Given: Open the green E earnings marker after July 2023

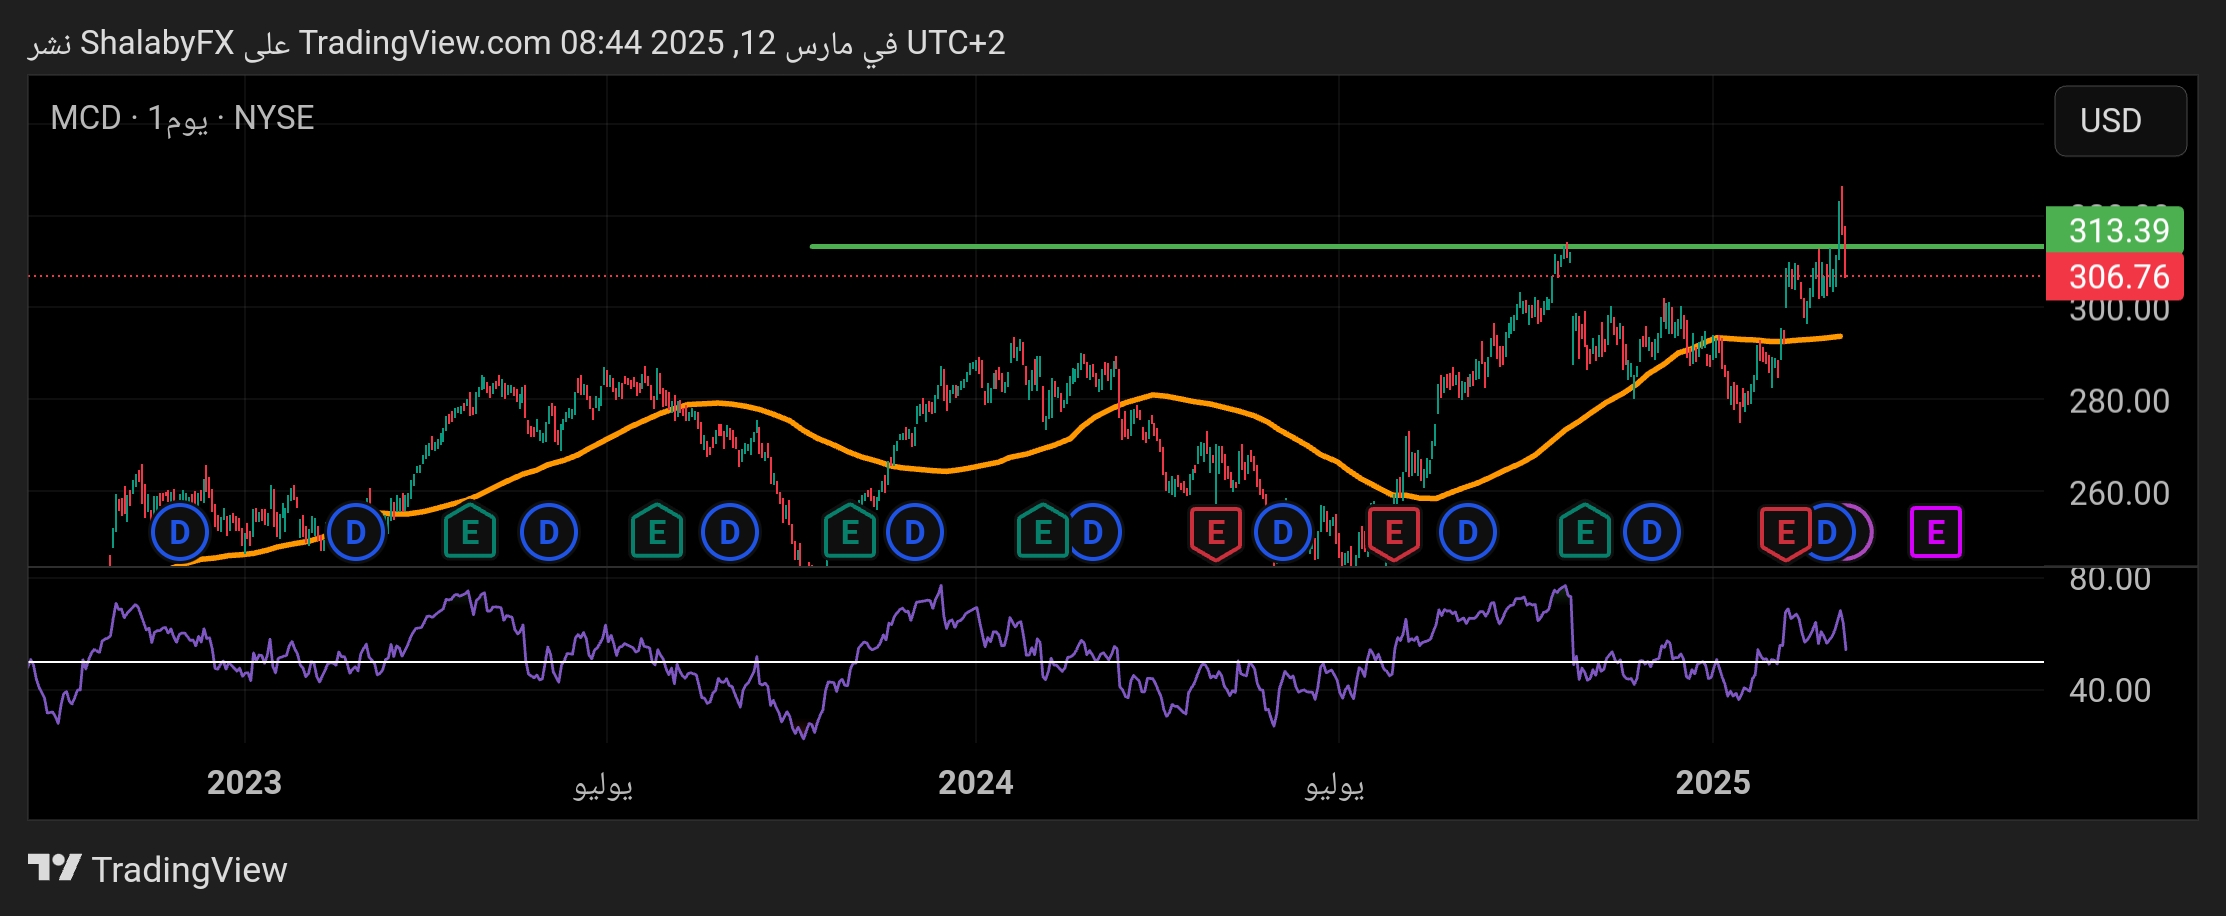Looking at the screenshot, I should click(657, 532).
